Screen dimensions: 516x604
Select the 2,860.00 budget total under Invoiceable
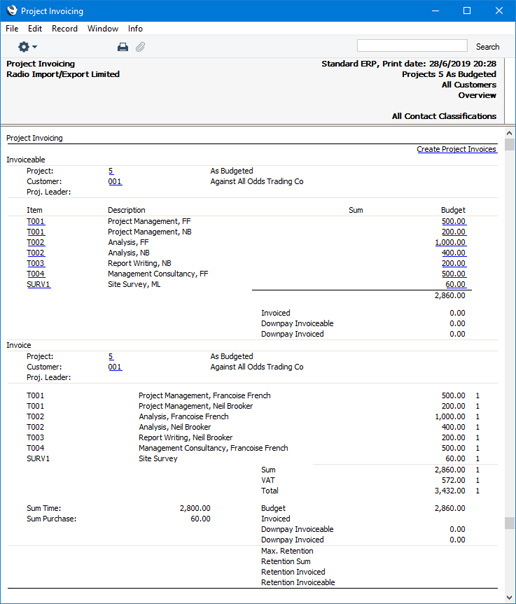tap(450, 295)
